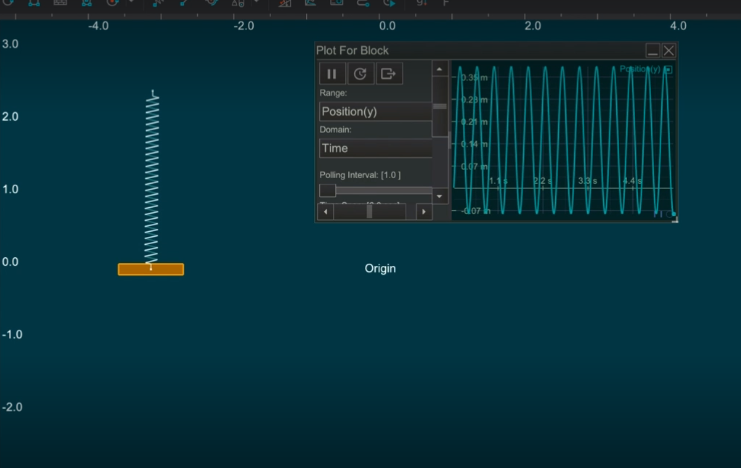Viewport: 741px width, 468px height.
Task: Click the Origin label in the workspace
Action: point(380,269)
